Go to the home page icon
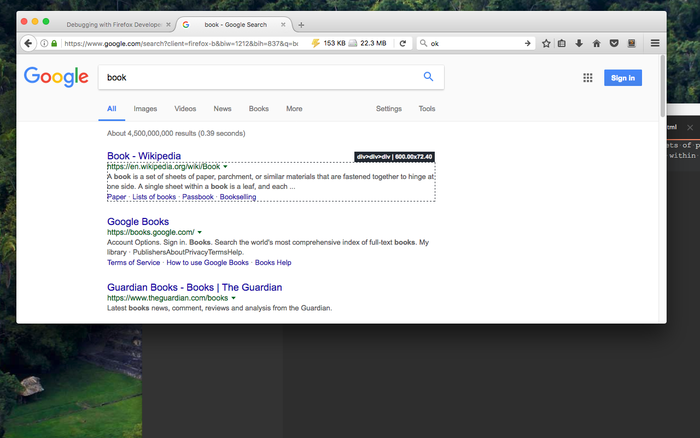This screenshot has width=700, height=438. pos(596,43)
